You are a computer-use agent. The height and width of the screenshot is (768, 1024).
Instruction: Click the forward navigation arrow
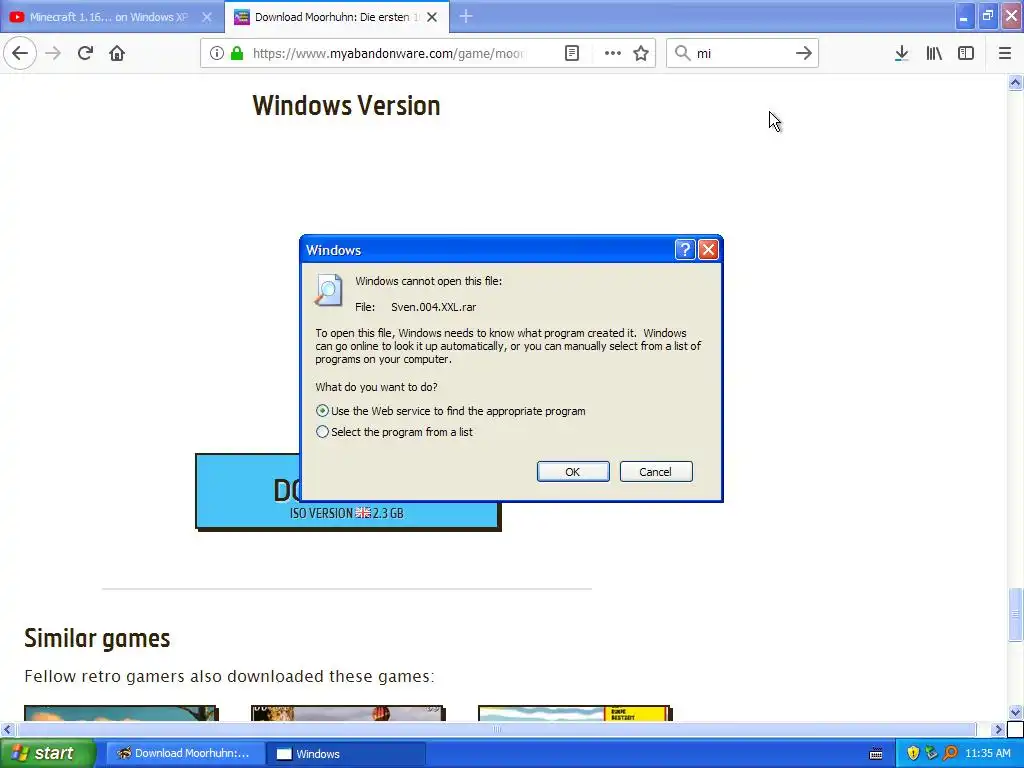53,53
